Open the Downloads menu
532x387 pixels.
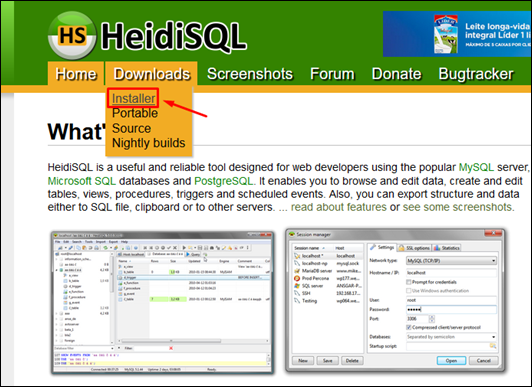click(152, 74)
